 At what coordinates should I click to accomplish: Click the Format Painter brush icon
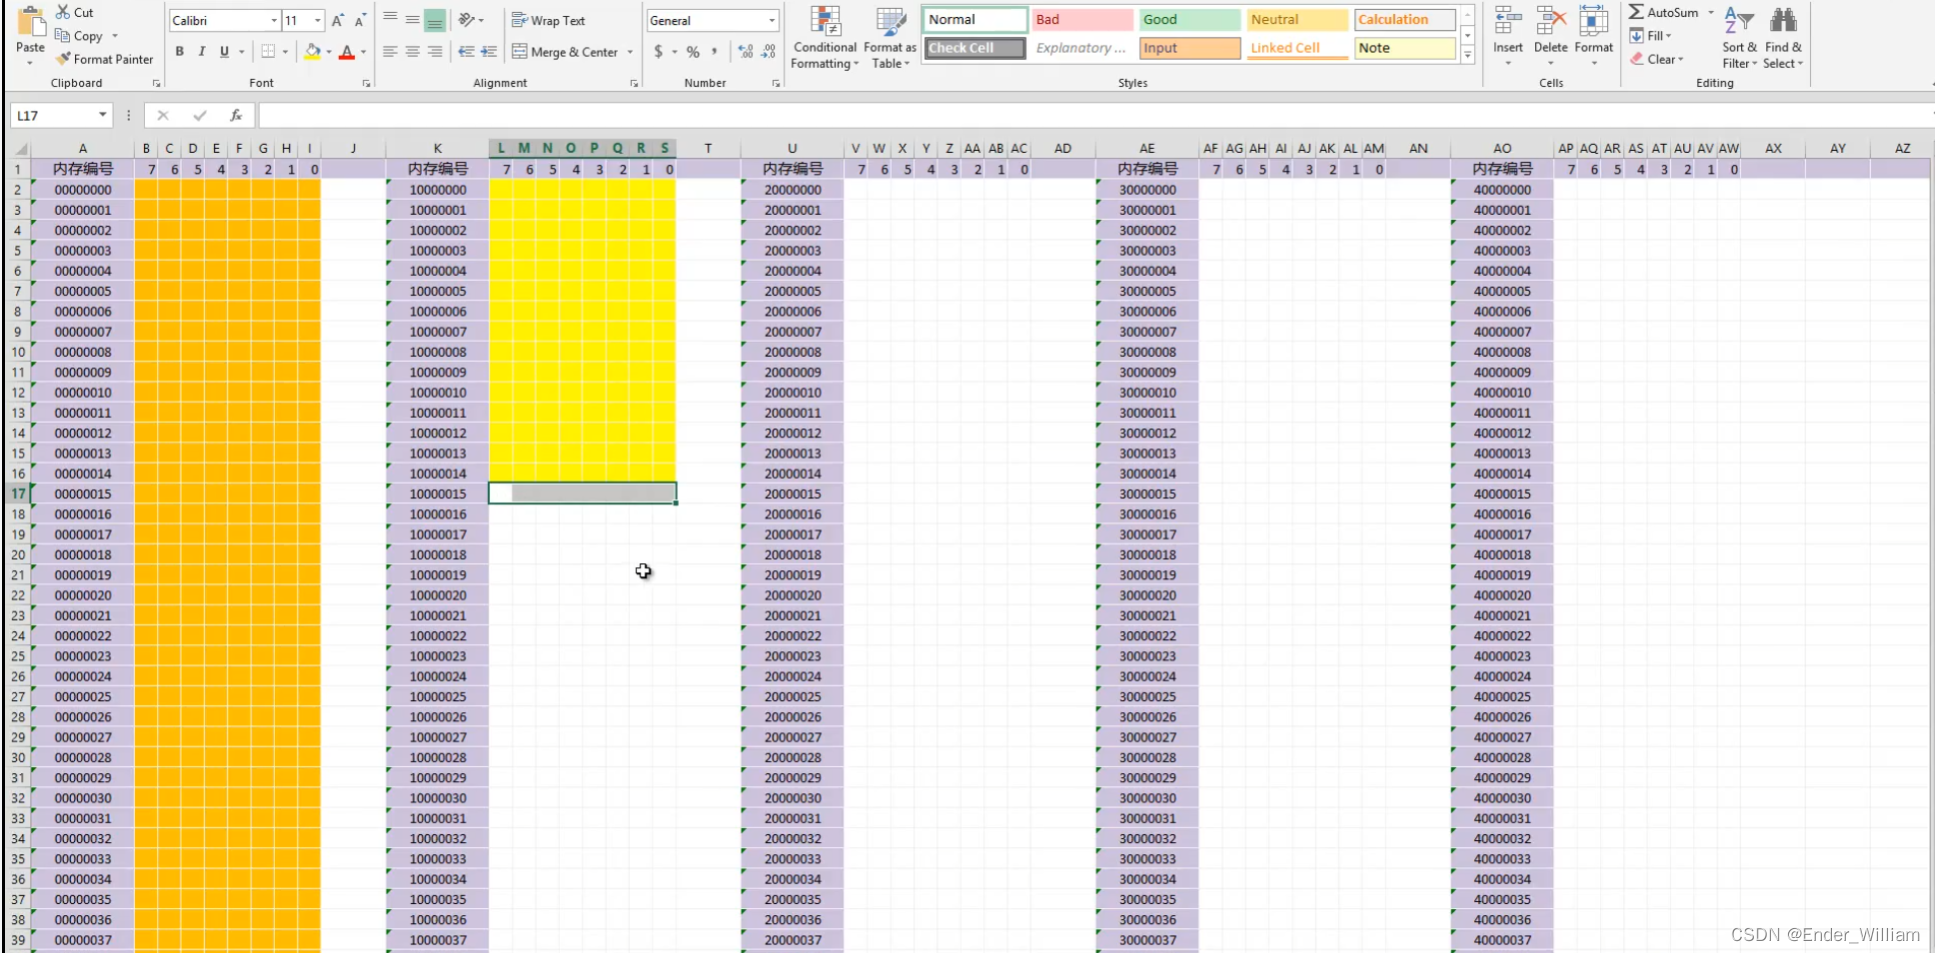[63, 59]
